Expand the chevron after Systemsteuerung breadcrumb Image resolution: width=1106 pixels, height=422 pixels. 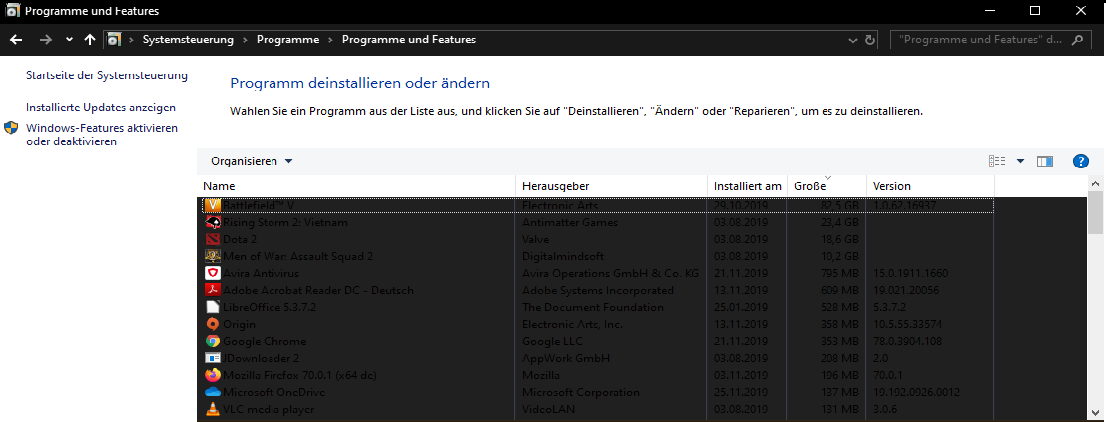pyautogui.click(x=245, y=40)
